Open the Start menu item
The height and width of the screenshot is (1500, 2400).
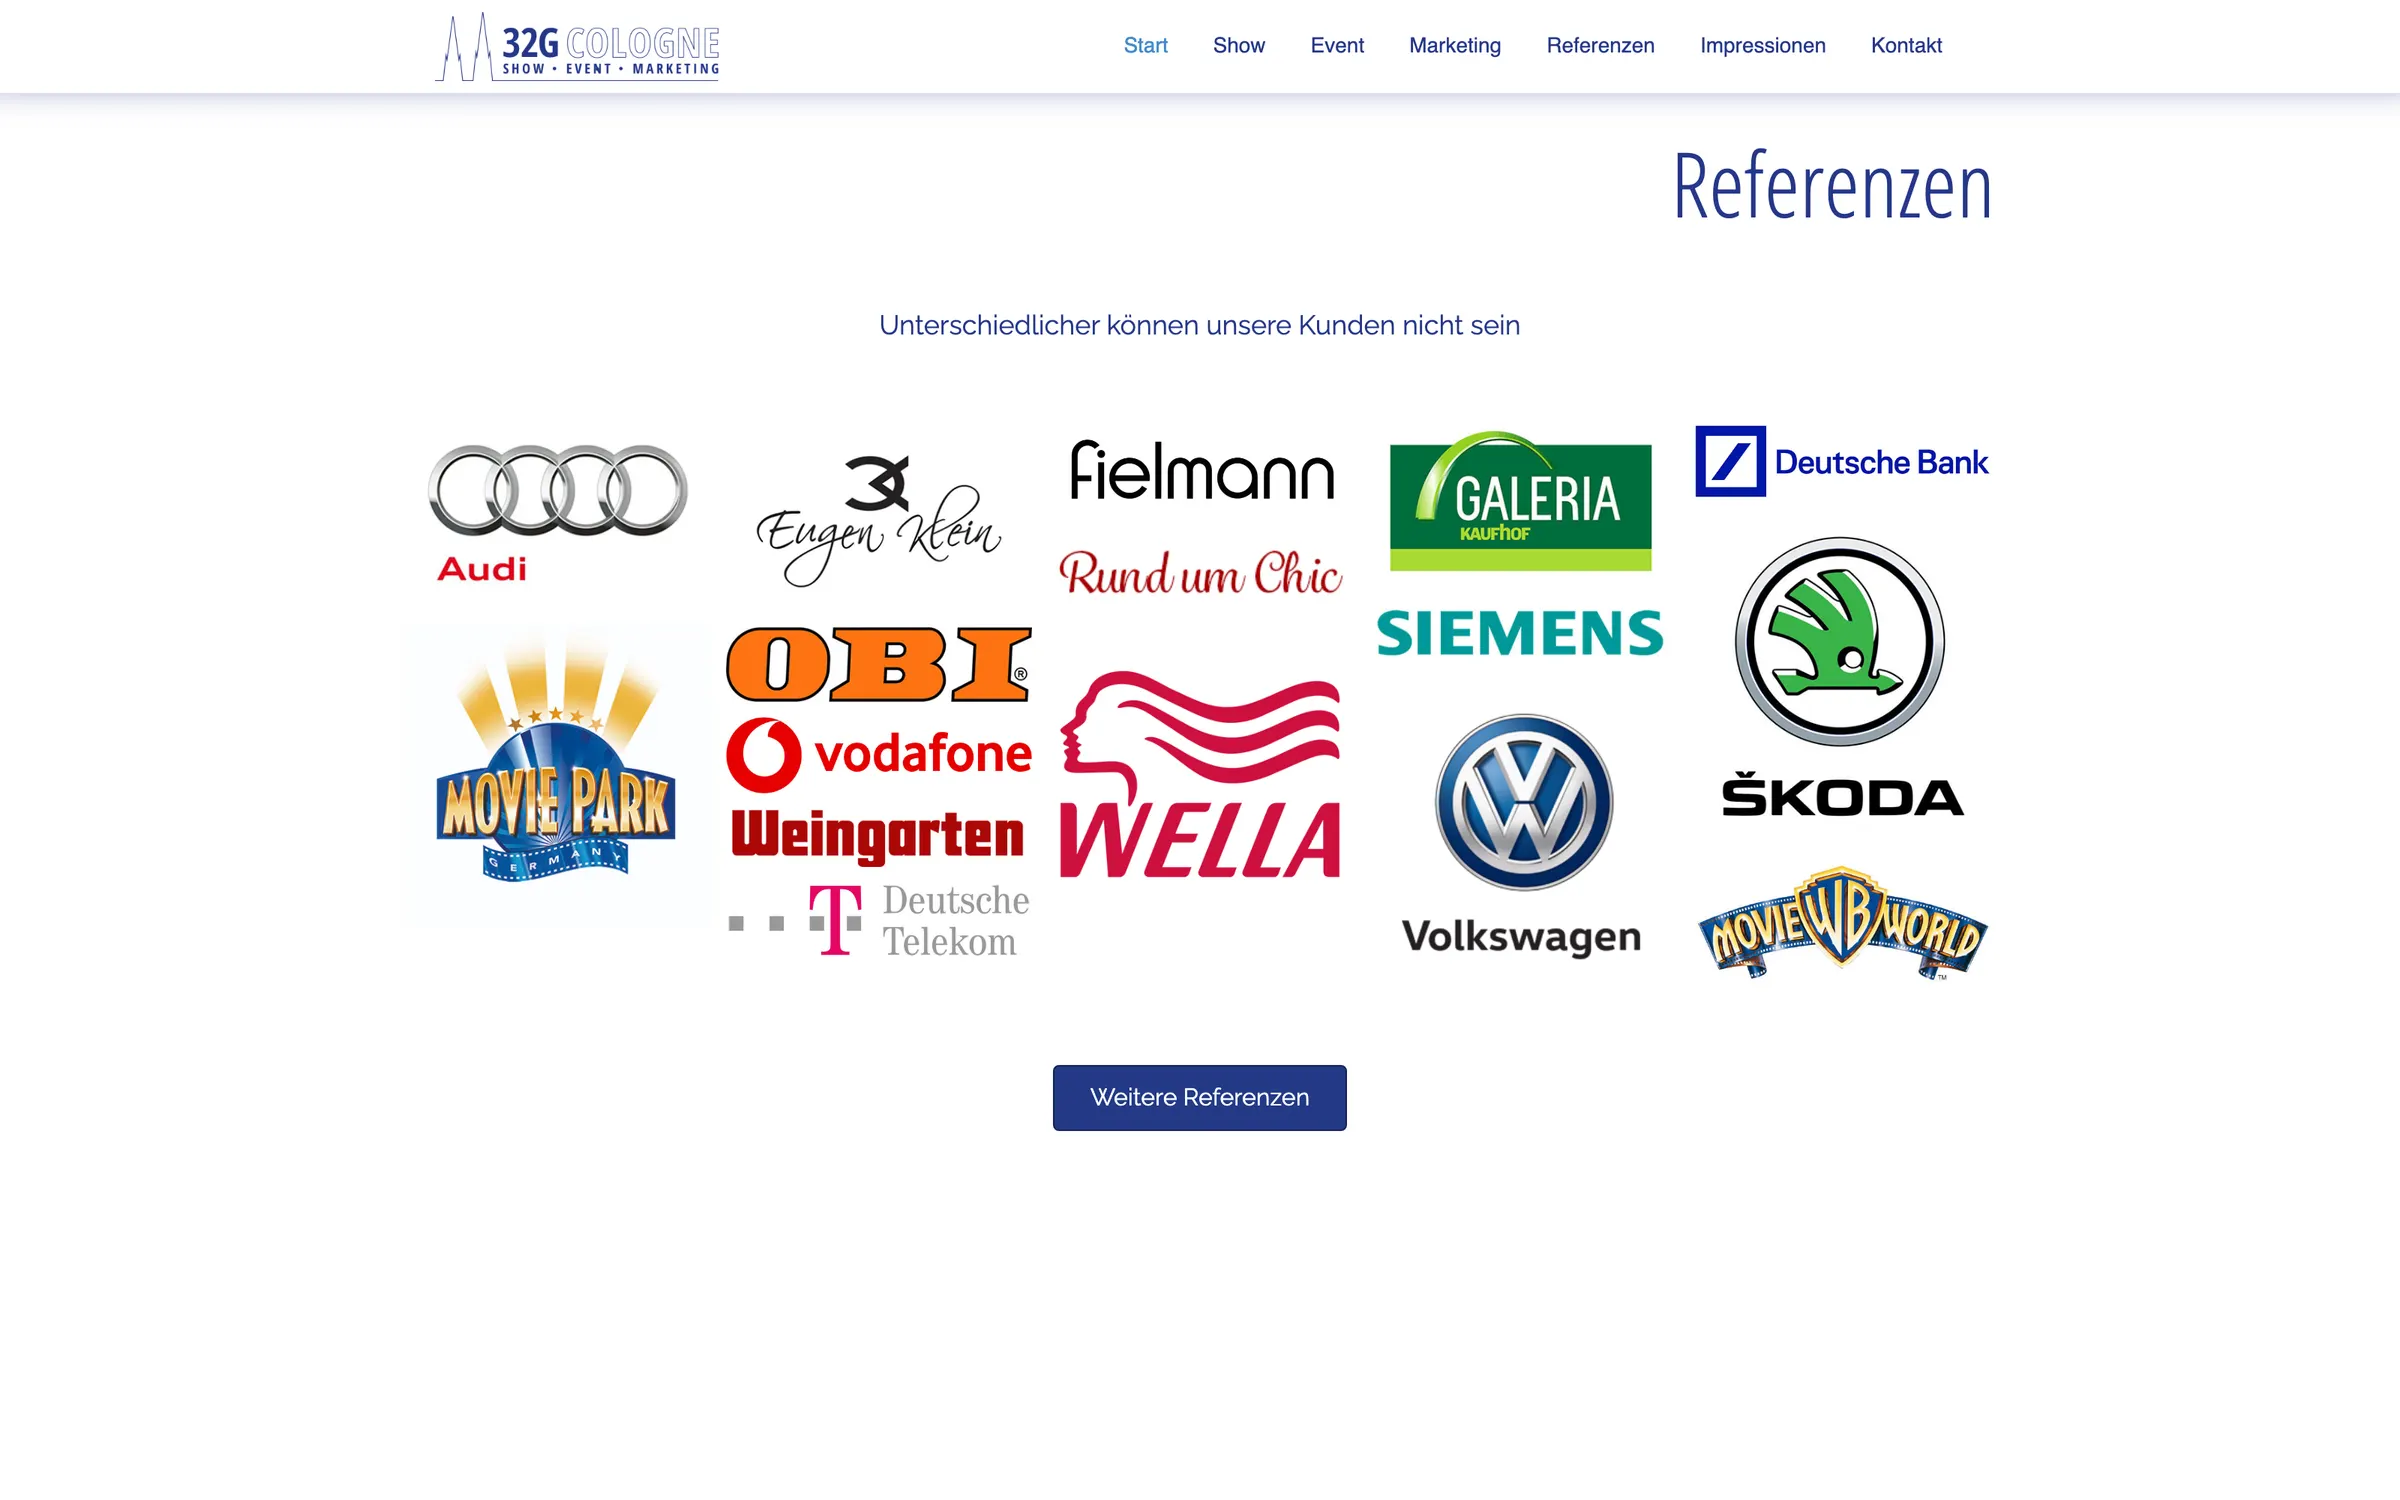pyautogui.click(x=1145, y=46)
